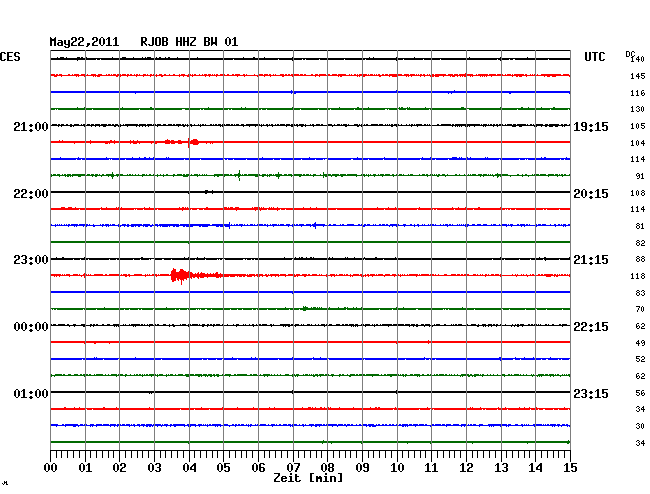Select the DC value 108

638,193
